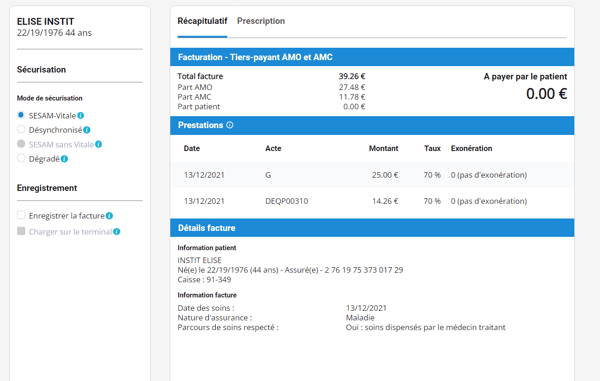Show info for Charger sur le terminal

(117, 231)
